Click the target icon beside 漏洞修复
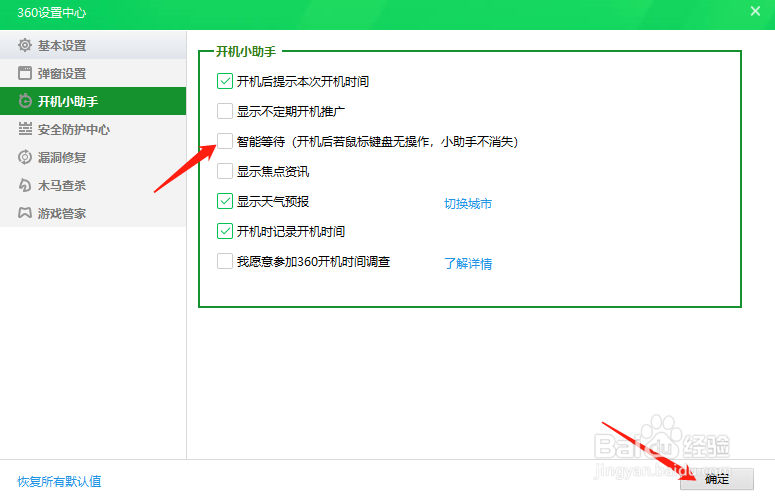The height and width of the screenshot is (498, 775). click(25, 157)
